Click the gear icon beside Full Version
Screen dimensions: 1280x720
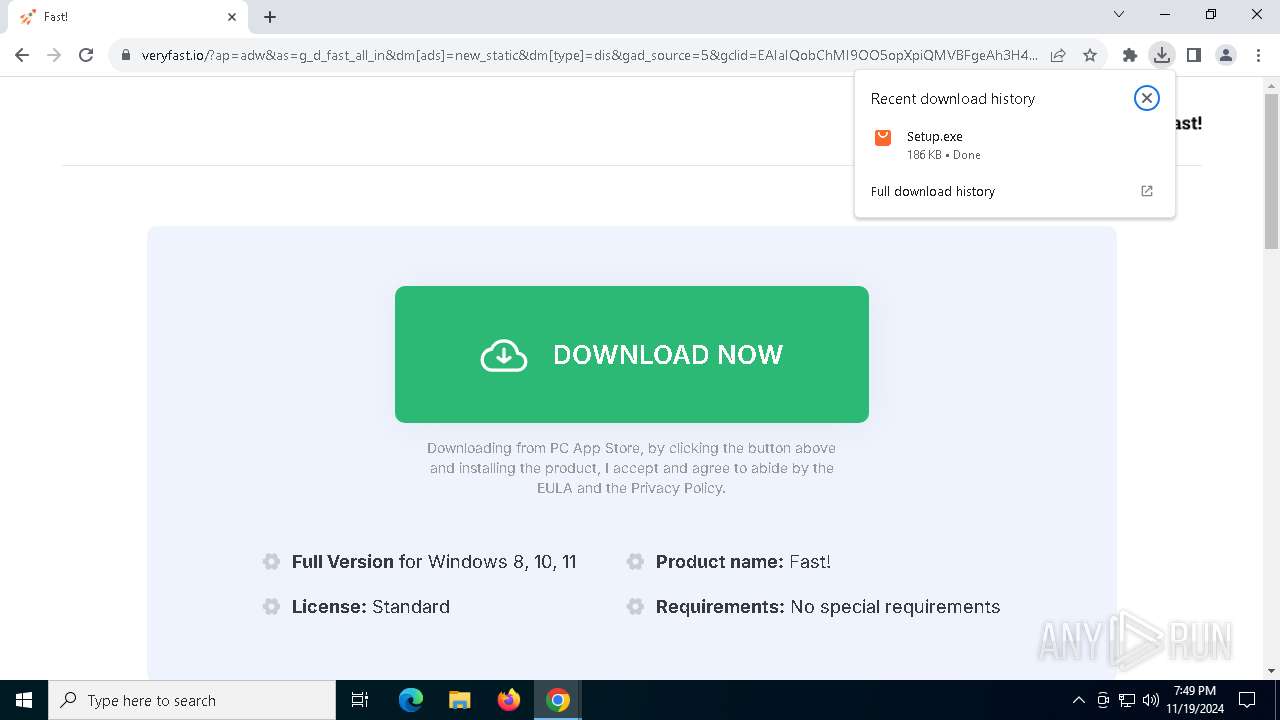271,562
